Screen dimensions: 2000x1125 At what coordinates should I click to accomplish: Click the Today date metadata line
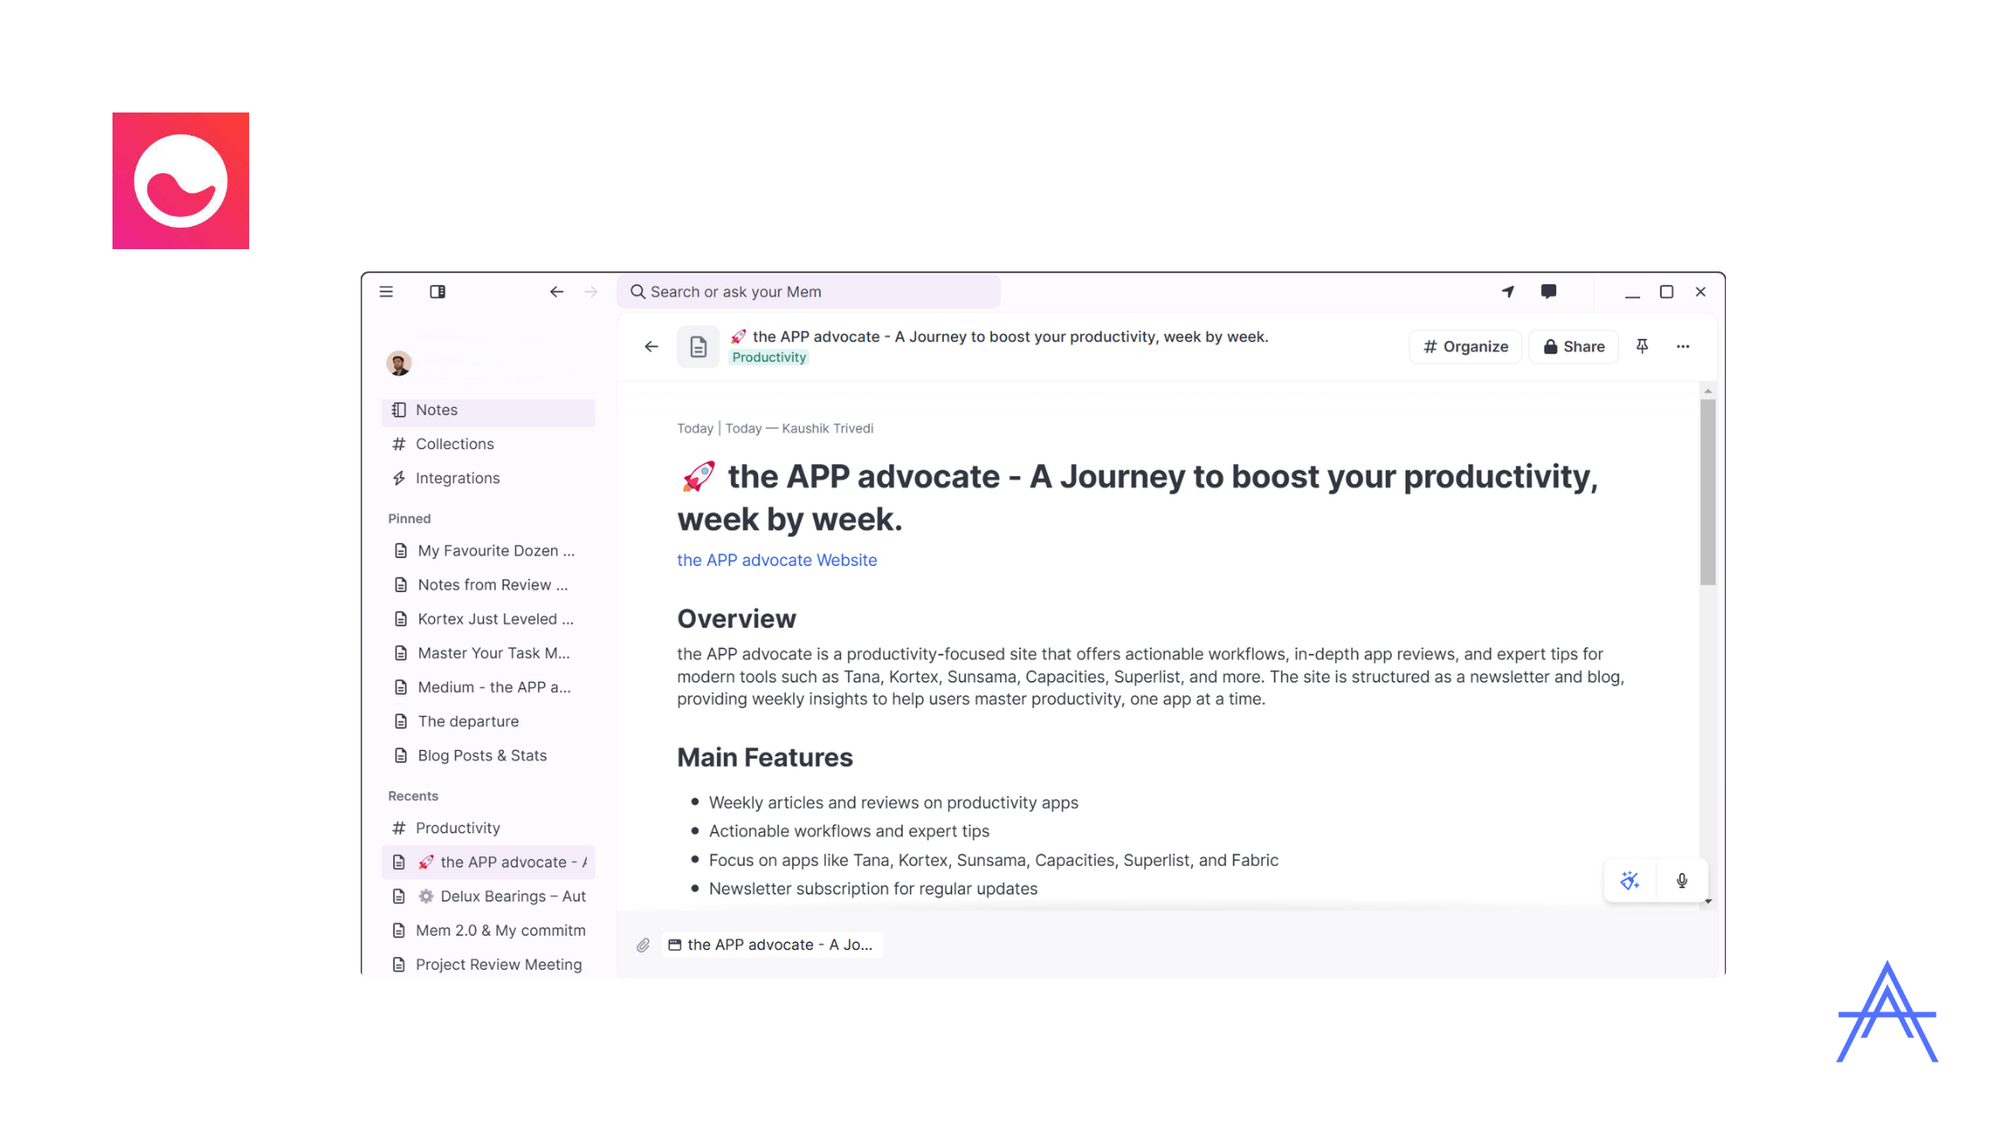(x=775, y=428)
